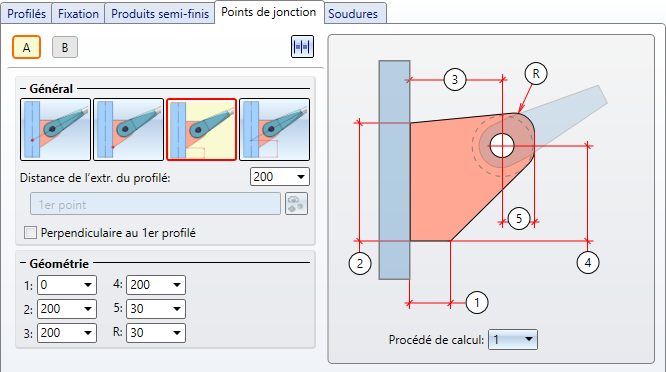The width and height of the screenshot is (666, 372).
Task: Click the pick point icon next to 1er point
Action: (296, 204)
